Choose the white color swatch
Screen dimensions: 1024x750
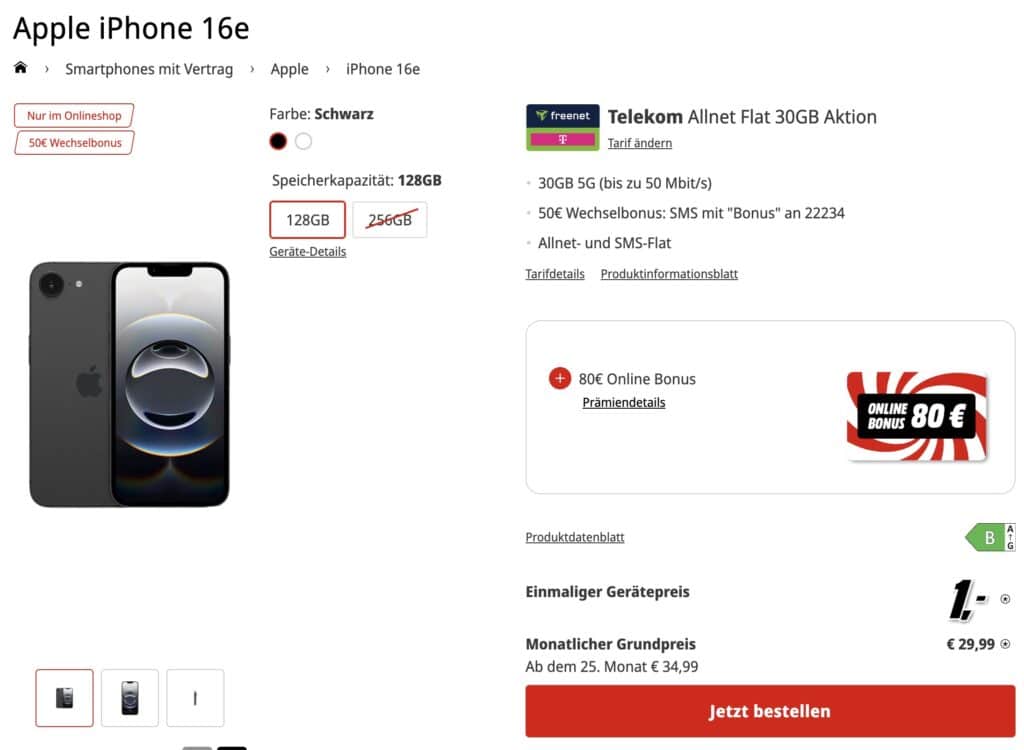coord(303,141)
